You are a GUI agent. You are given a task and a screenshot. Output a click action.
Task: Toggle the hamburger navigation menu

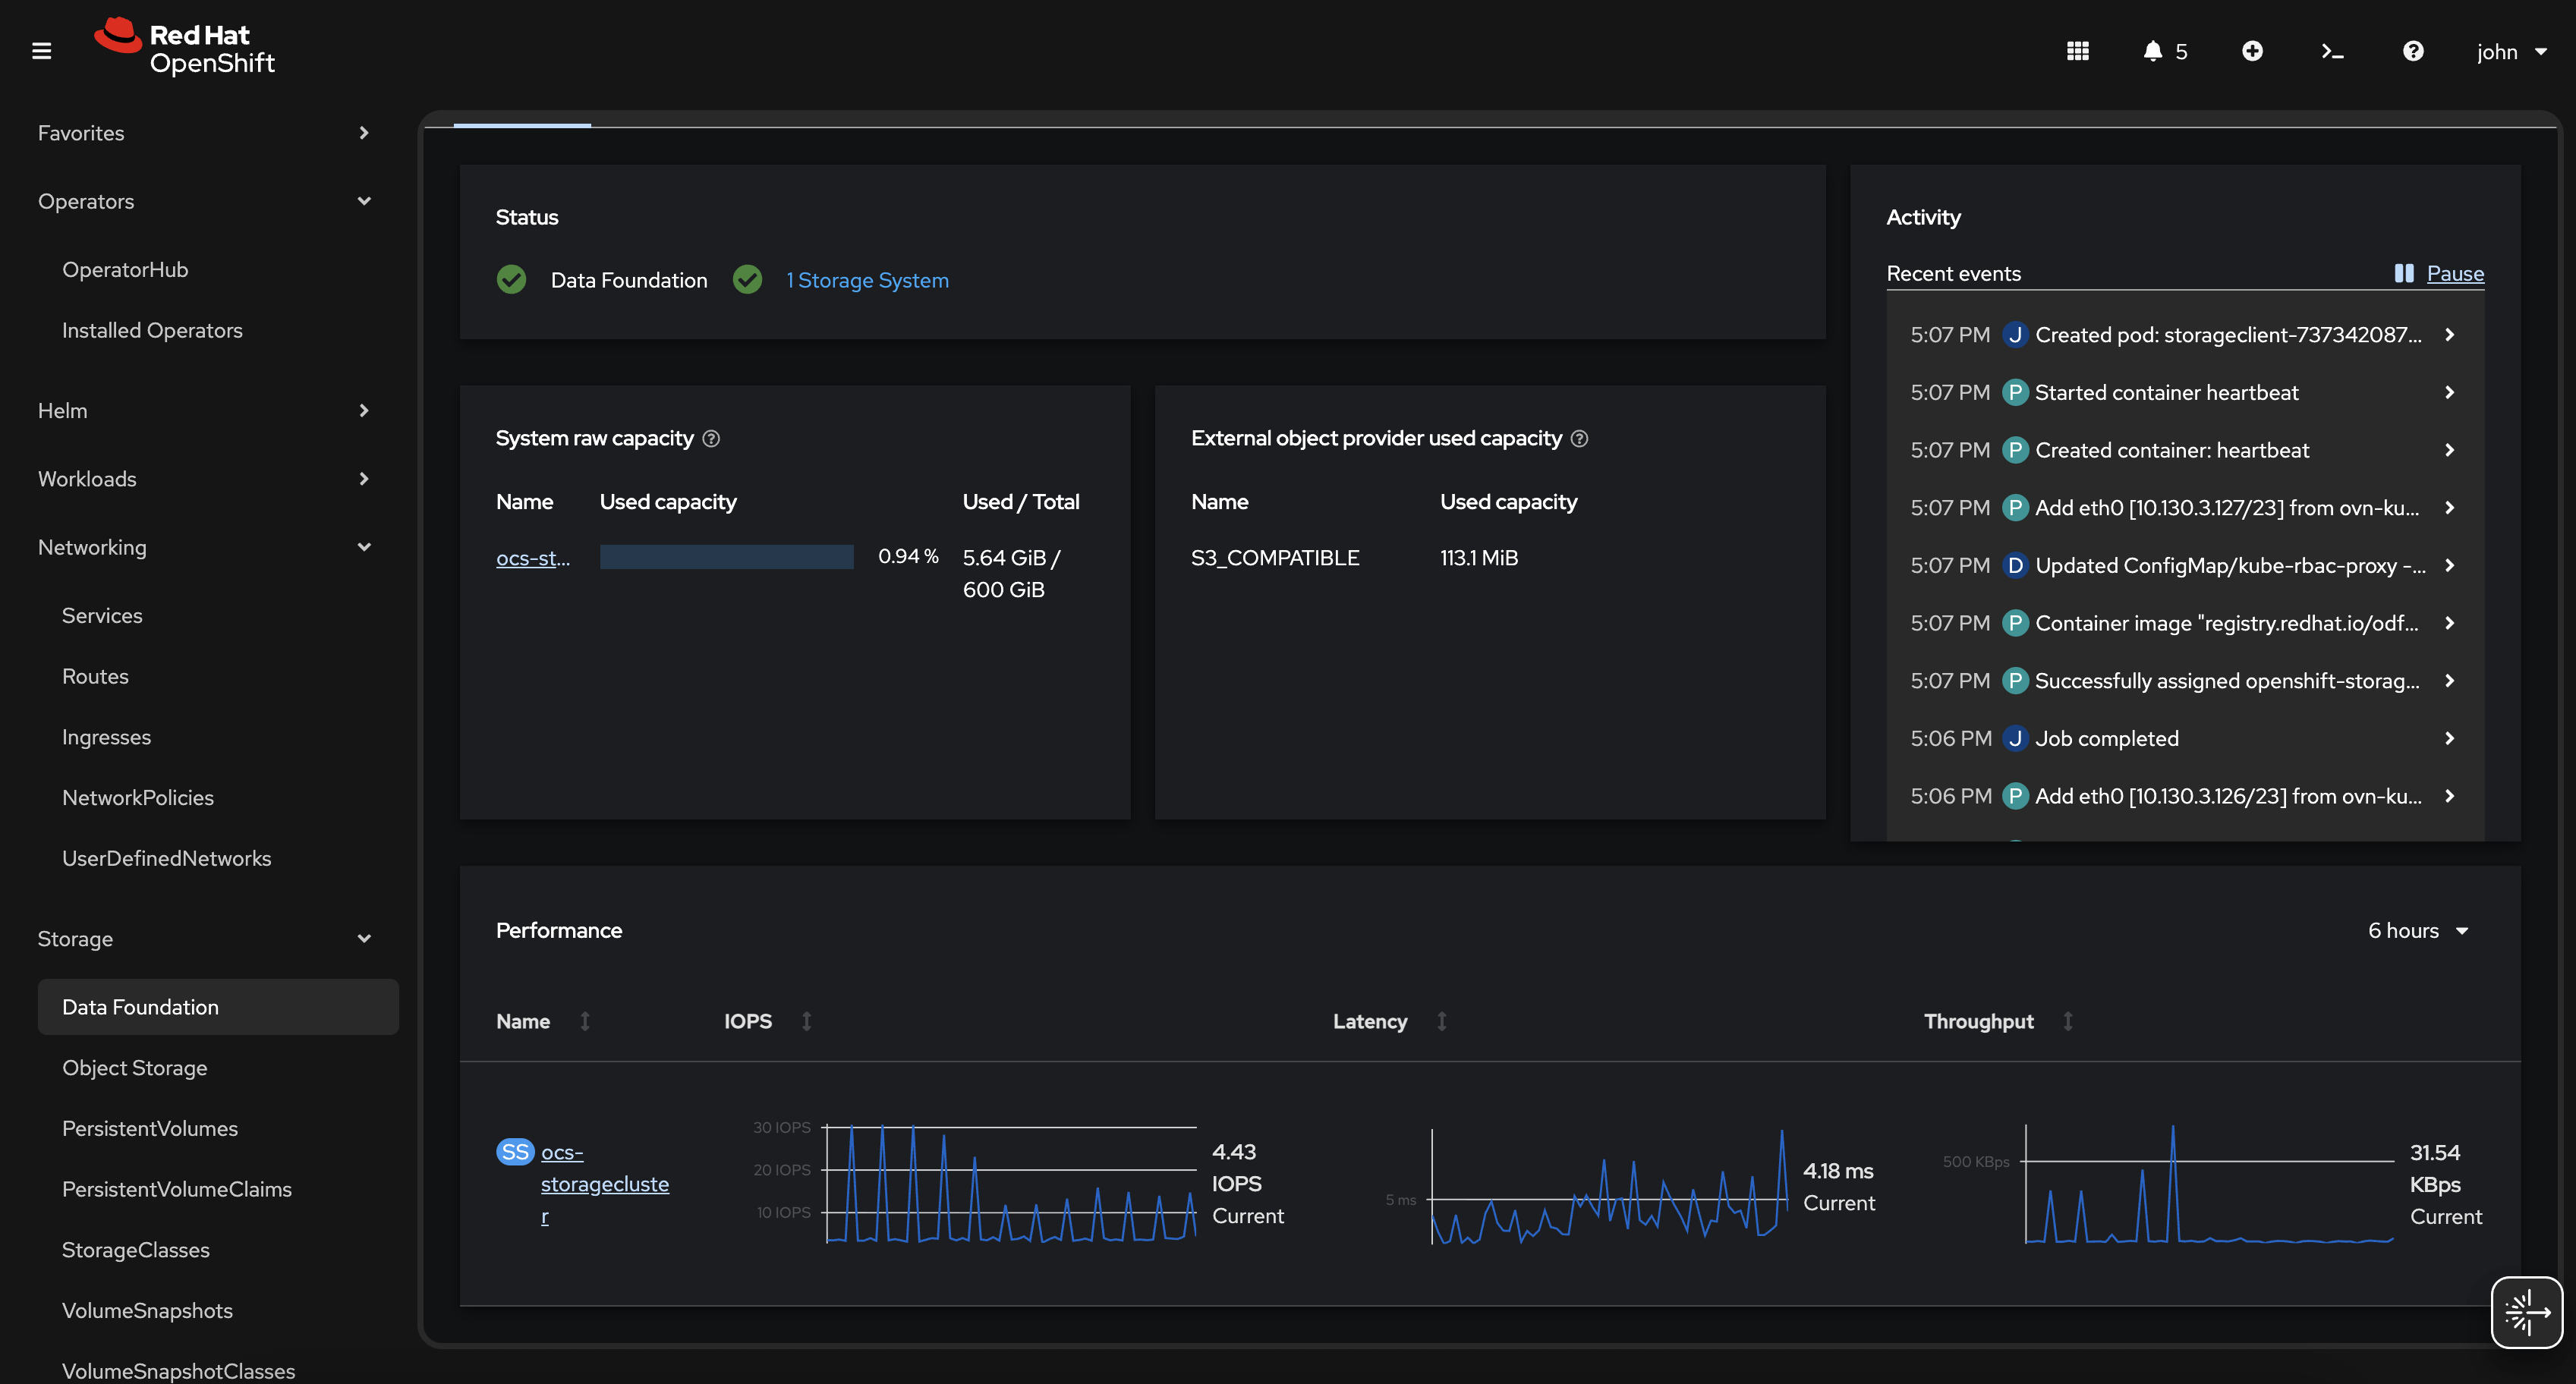(41, 51)
